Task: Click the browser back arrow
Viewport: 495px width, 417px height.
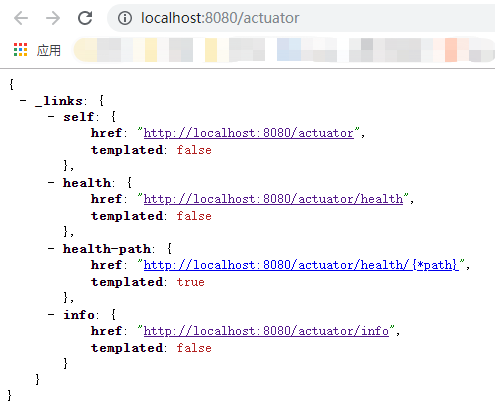Action: click(x=21, y=18)
